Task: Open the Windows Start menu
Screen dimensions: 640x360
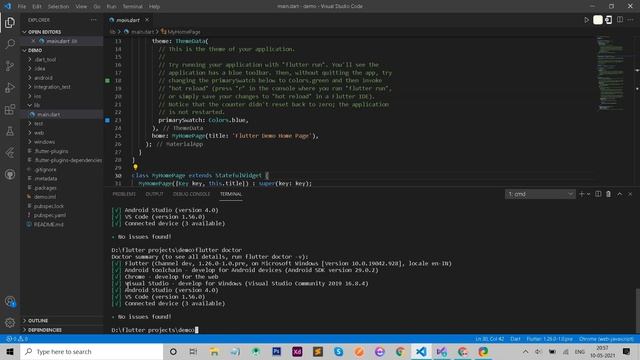Action: 10,351
